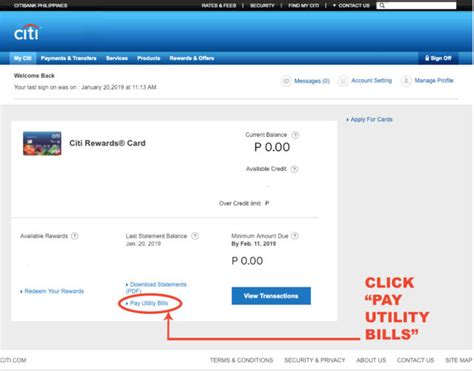This screenshot has height=371, width=474.
Task: Click About Us footer link
Action: point(371,360)
